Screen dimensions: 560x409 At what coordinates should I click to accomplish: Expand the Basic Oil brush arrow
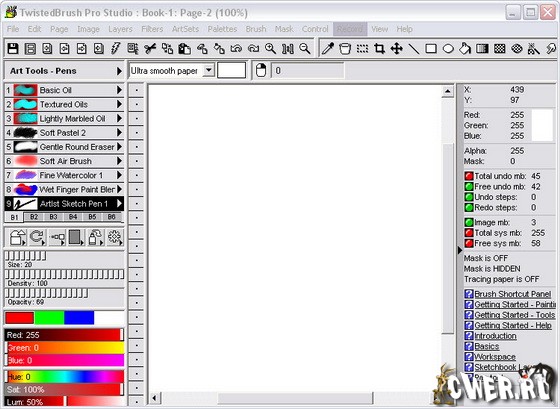(x=119, y=90)
